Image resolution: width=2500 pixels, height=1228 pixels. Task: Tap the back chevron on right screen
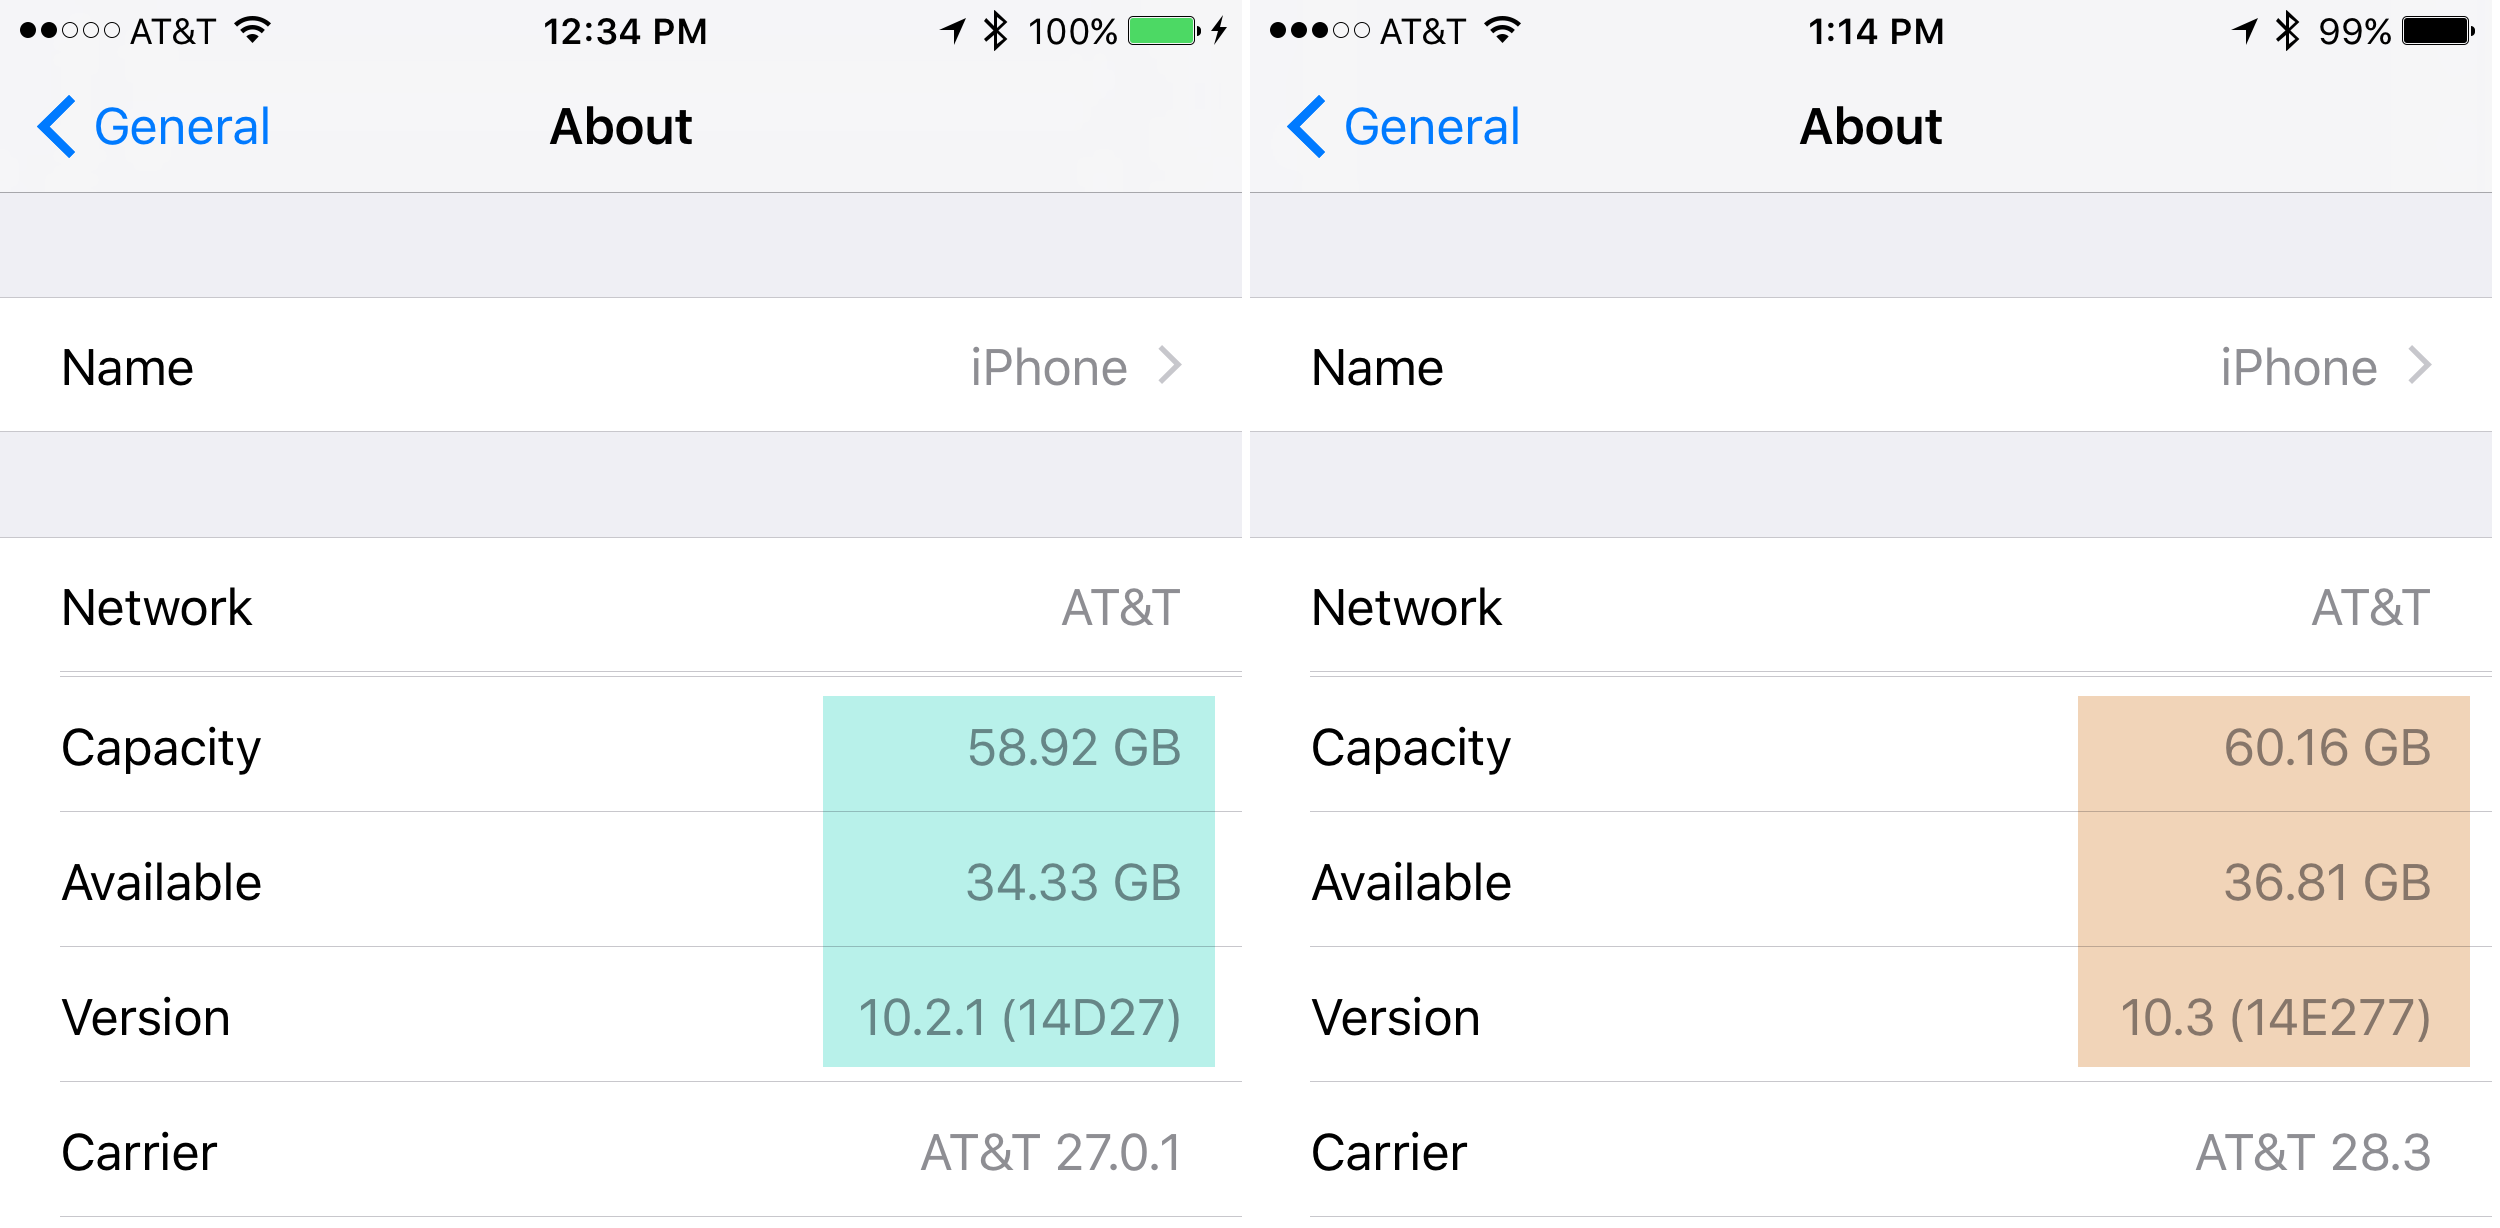pos(1307,127)
